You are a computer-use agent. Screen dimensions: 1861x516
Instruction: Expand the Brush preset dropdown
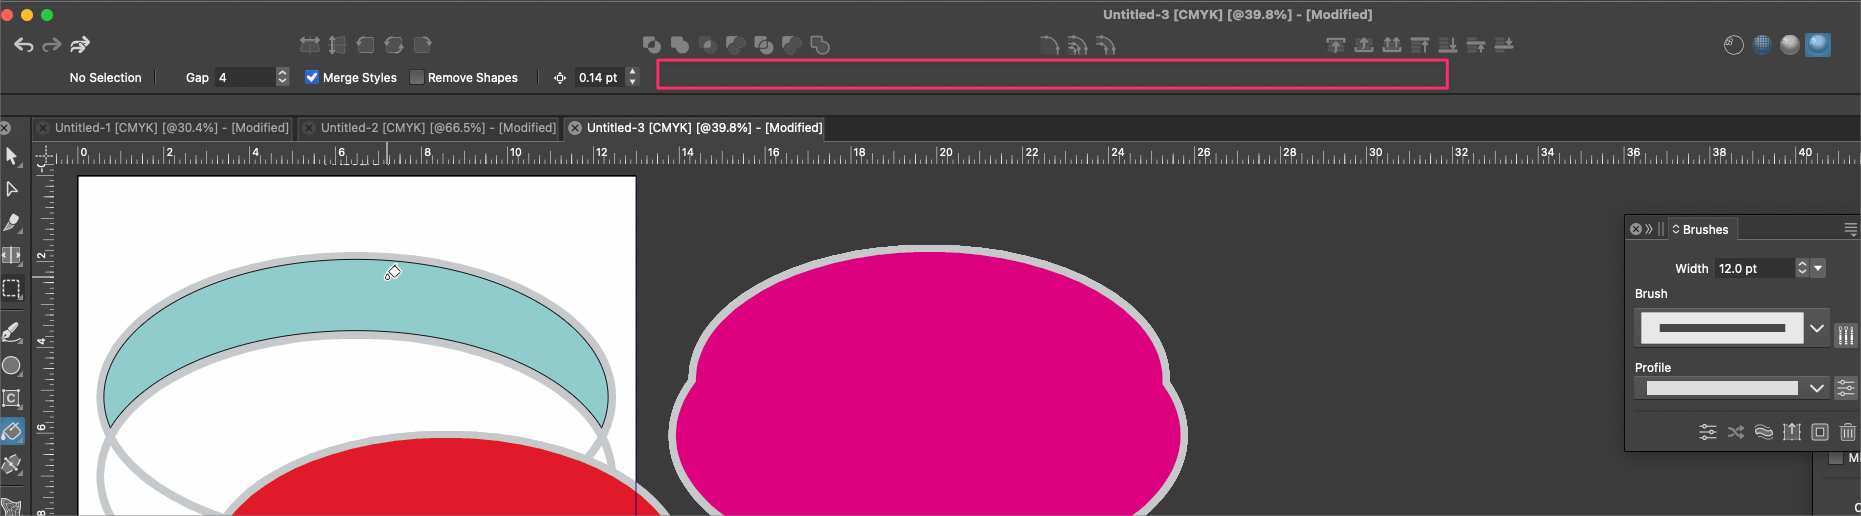(1817, 328)
